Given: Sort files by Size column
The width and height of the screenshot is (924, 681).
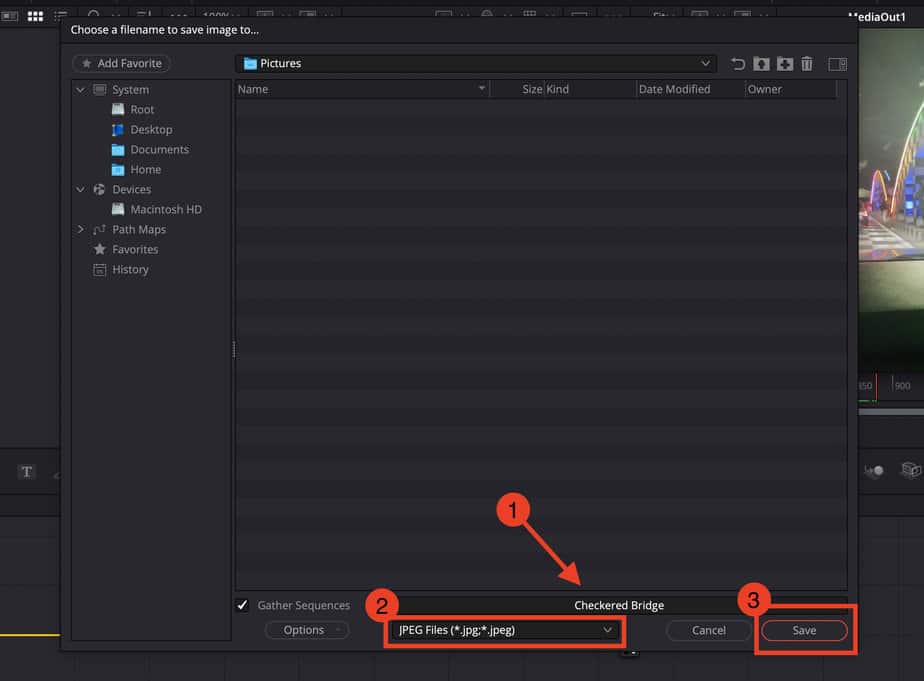Looking at the screenshot, I should click(x=517, y=89).
